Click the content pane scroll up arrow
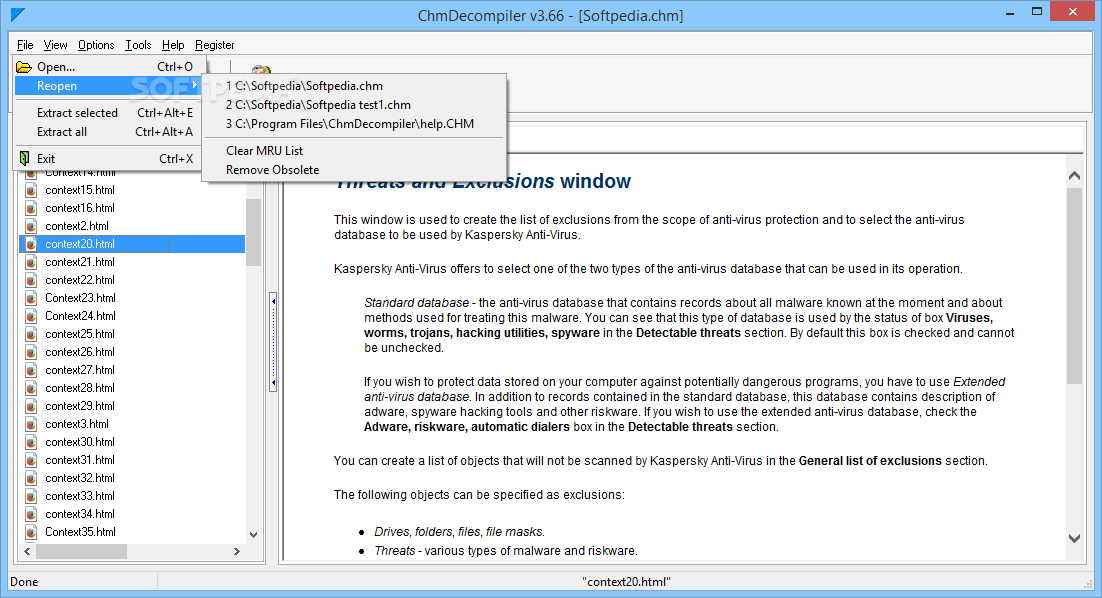1102x598 pixels. [1075, 176]
